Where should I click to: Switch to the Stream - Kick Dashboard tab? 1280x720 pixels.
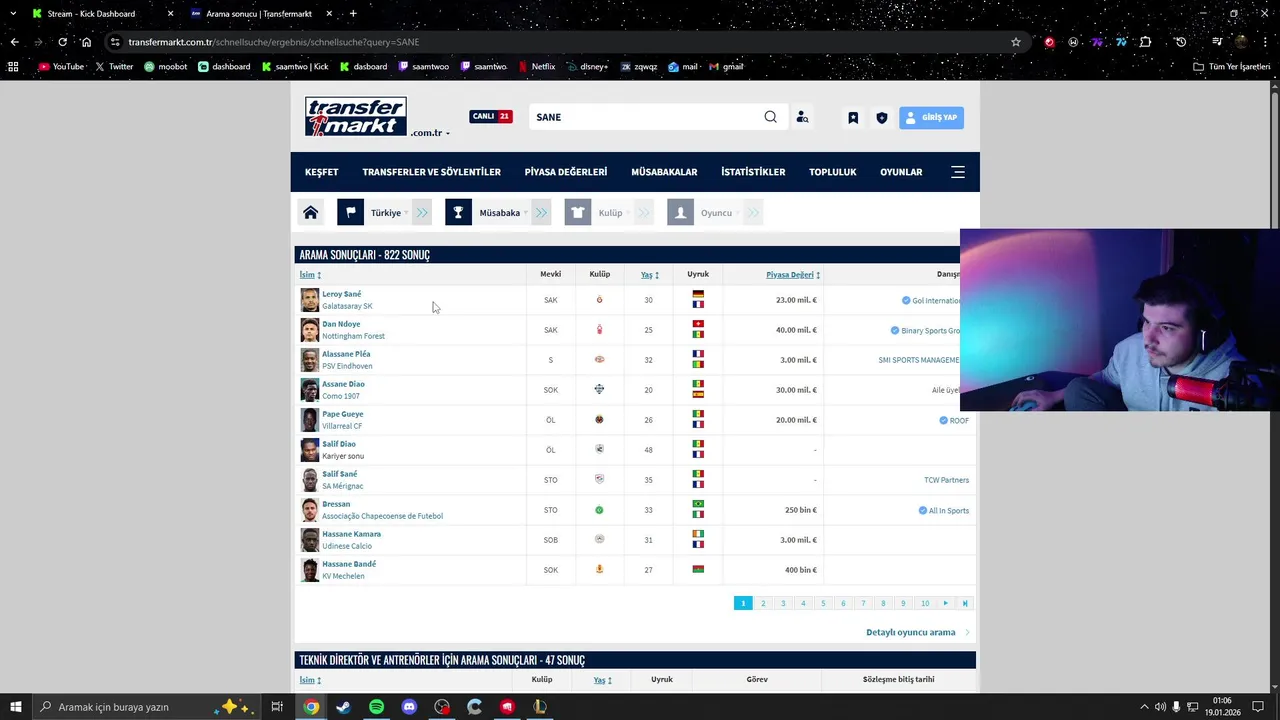click(100, 14)
